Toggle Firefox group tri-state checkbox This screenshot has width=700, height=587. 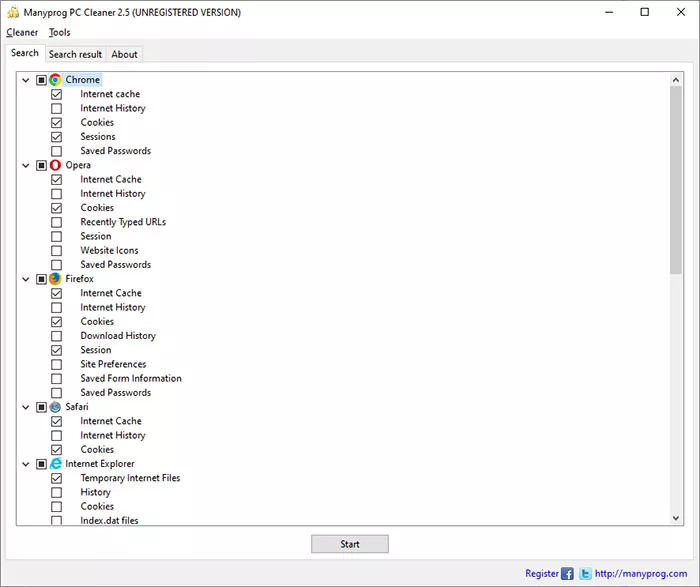41,279
